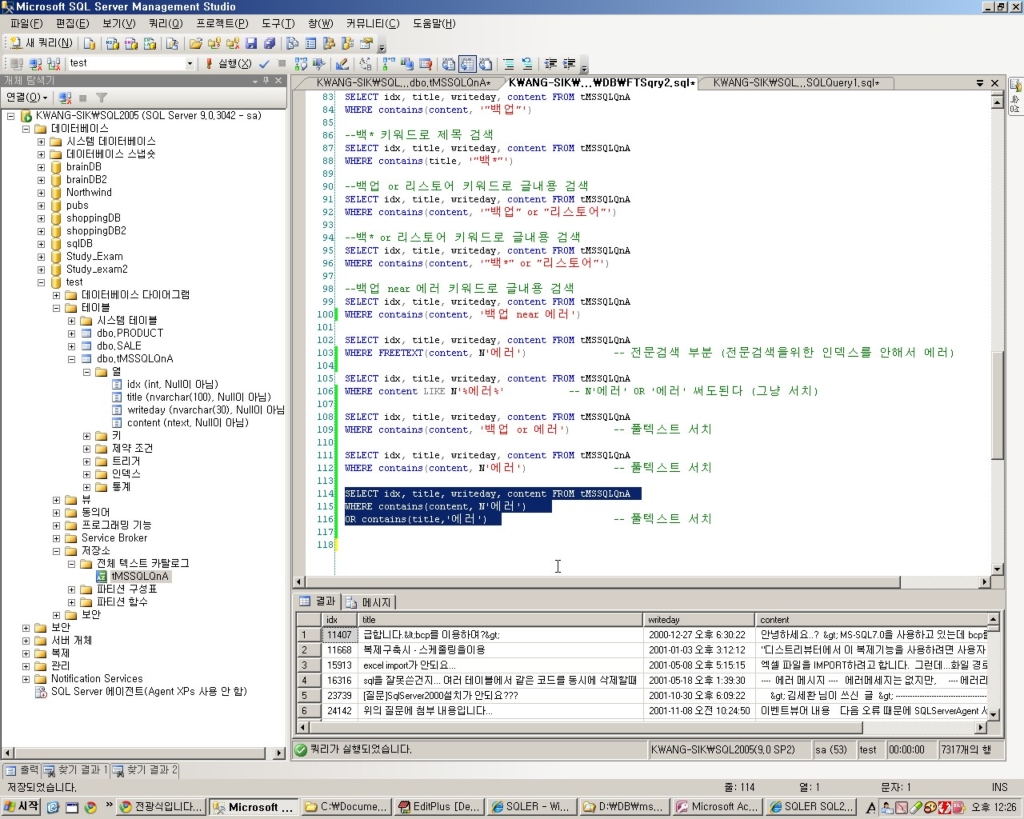Select the content (ntext) column item
Image resolution: width=1024 pixels, height=819 pixels.
click(x=188, y=423)
